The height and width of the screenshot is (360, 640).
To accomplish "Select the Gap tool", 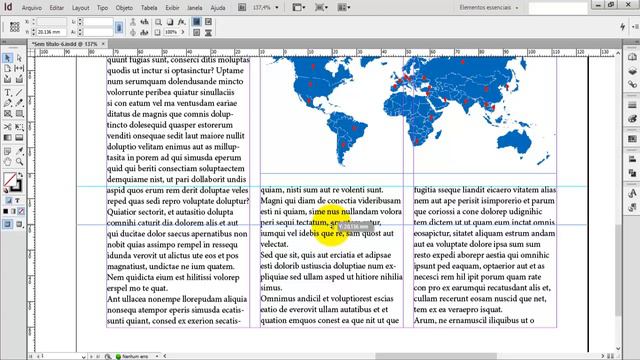I will coord(19,68).
